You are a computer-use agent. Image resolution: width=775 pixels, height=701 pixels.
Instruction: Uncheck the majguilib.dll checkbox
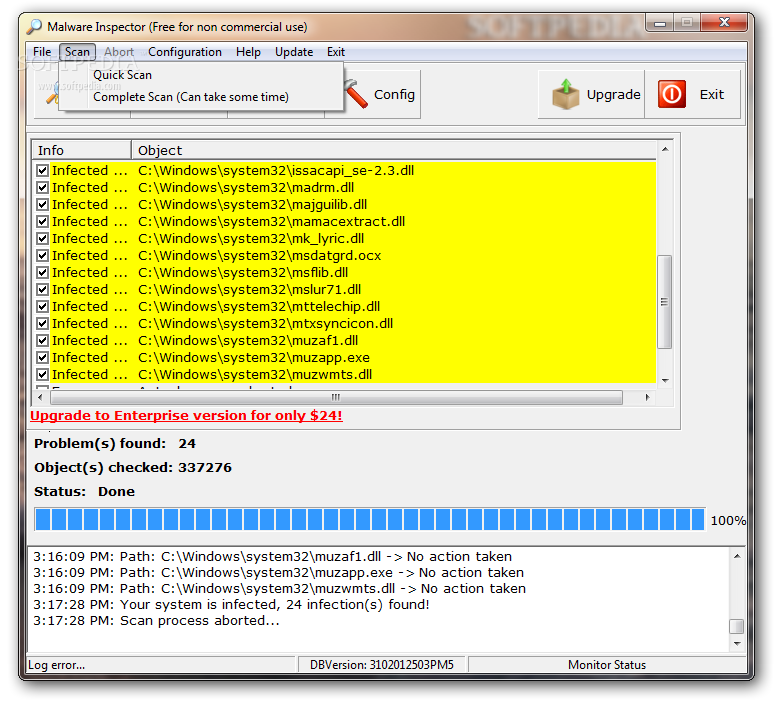[43, 204]
